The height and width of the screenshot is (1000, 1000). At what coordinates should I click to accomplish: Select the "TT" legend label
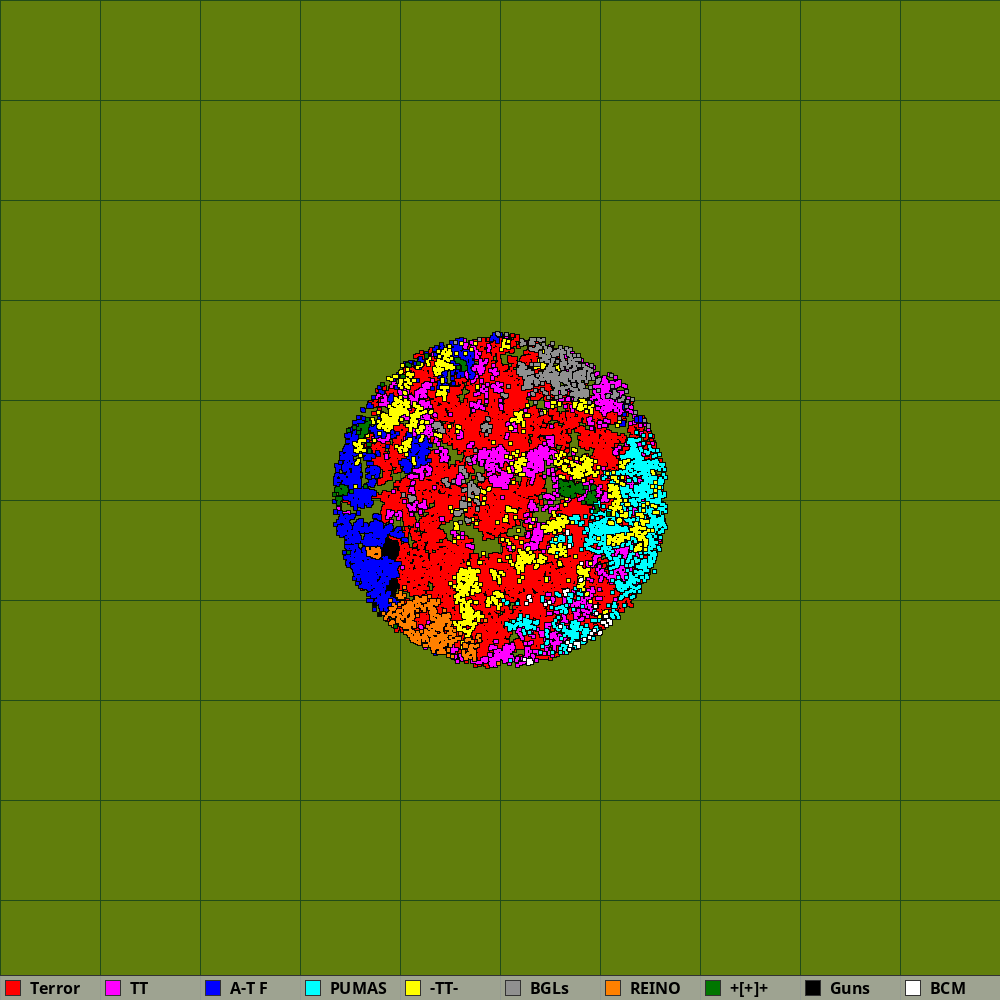pyautogui.click(x=139, y=989)
